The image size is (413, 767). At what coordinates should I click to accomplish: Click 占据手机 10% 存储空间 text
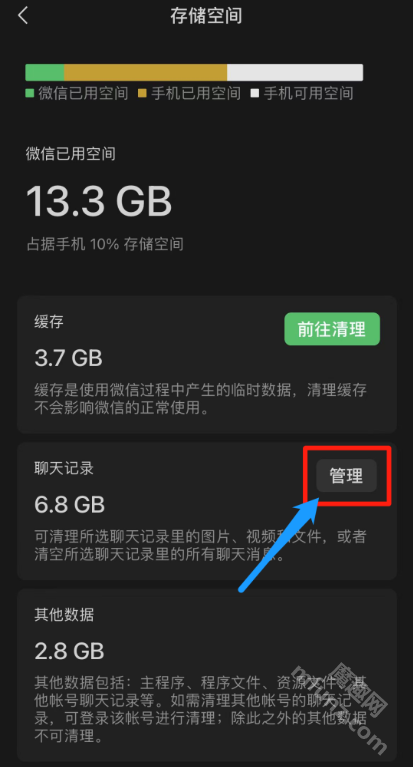[105, 244]
